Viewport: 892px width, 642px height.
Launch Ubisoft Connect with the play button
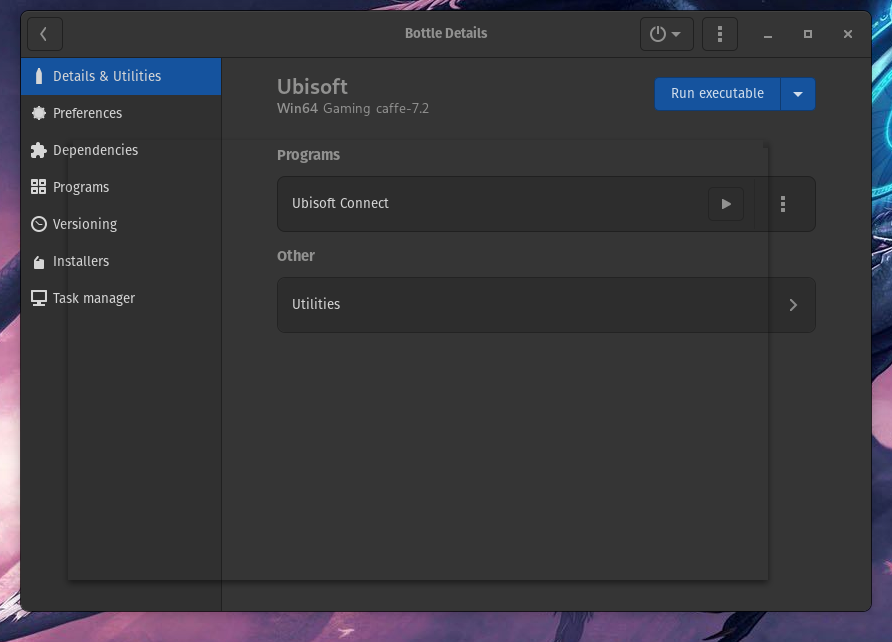726,204
